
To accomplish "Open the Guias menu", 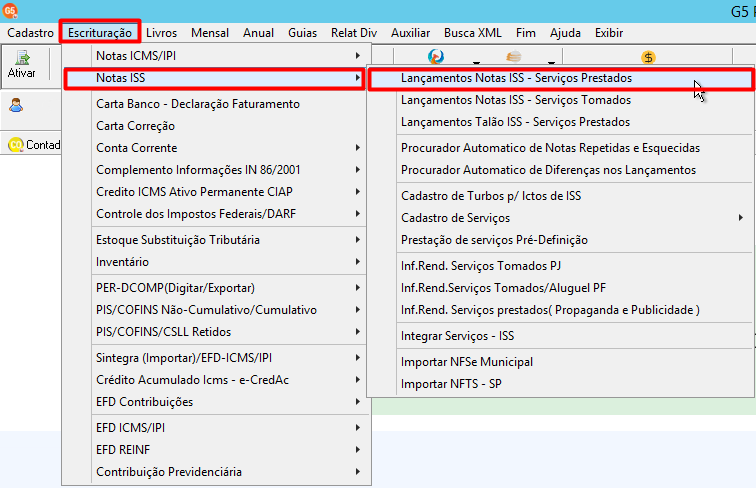I will pos(302,33).
